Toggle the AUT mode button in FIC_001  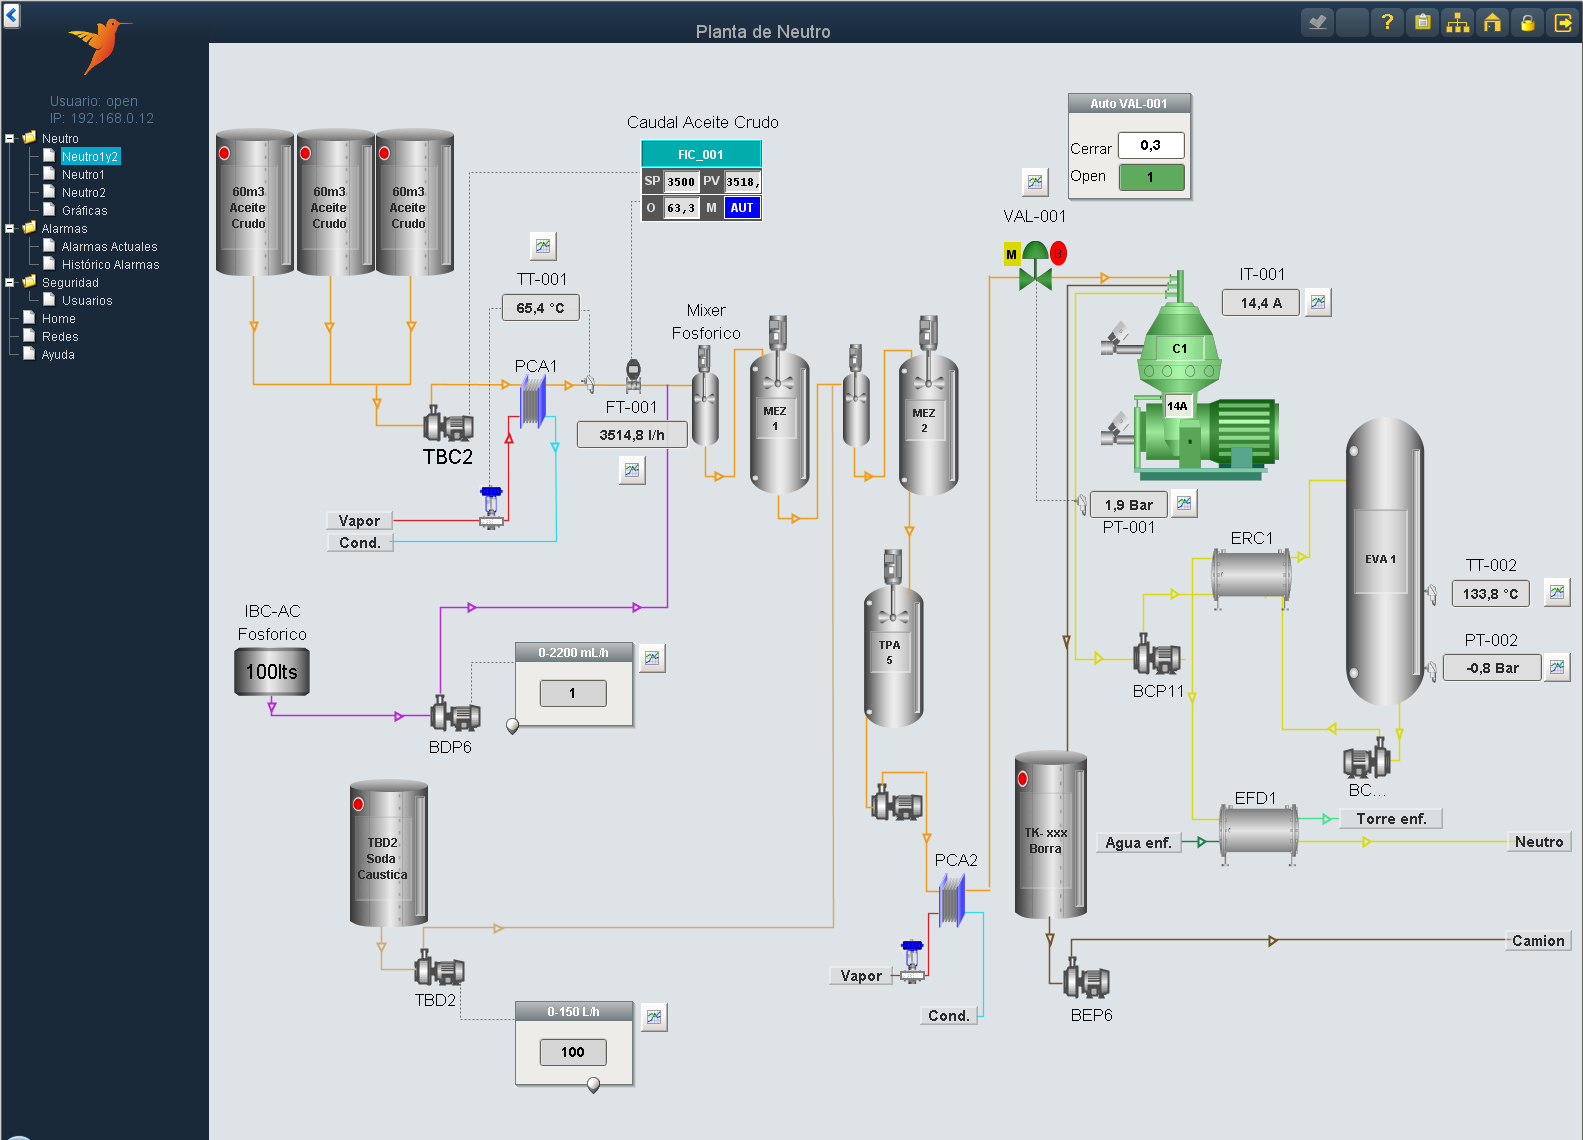click(741, 208)
